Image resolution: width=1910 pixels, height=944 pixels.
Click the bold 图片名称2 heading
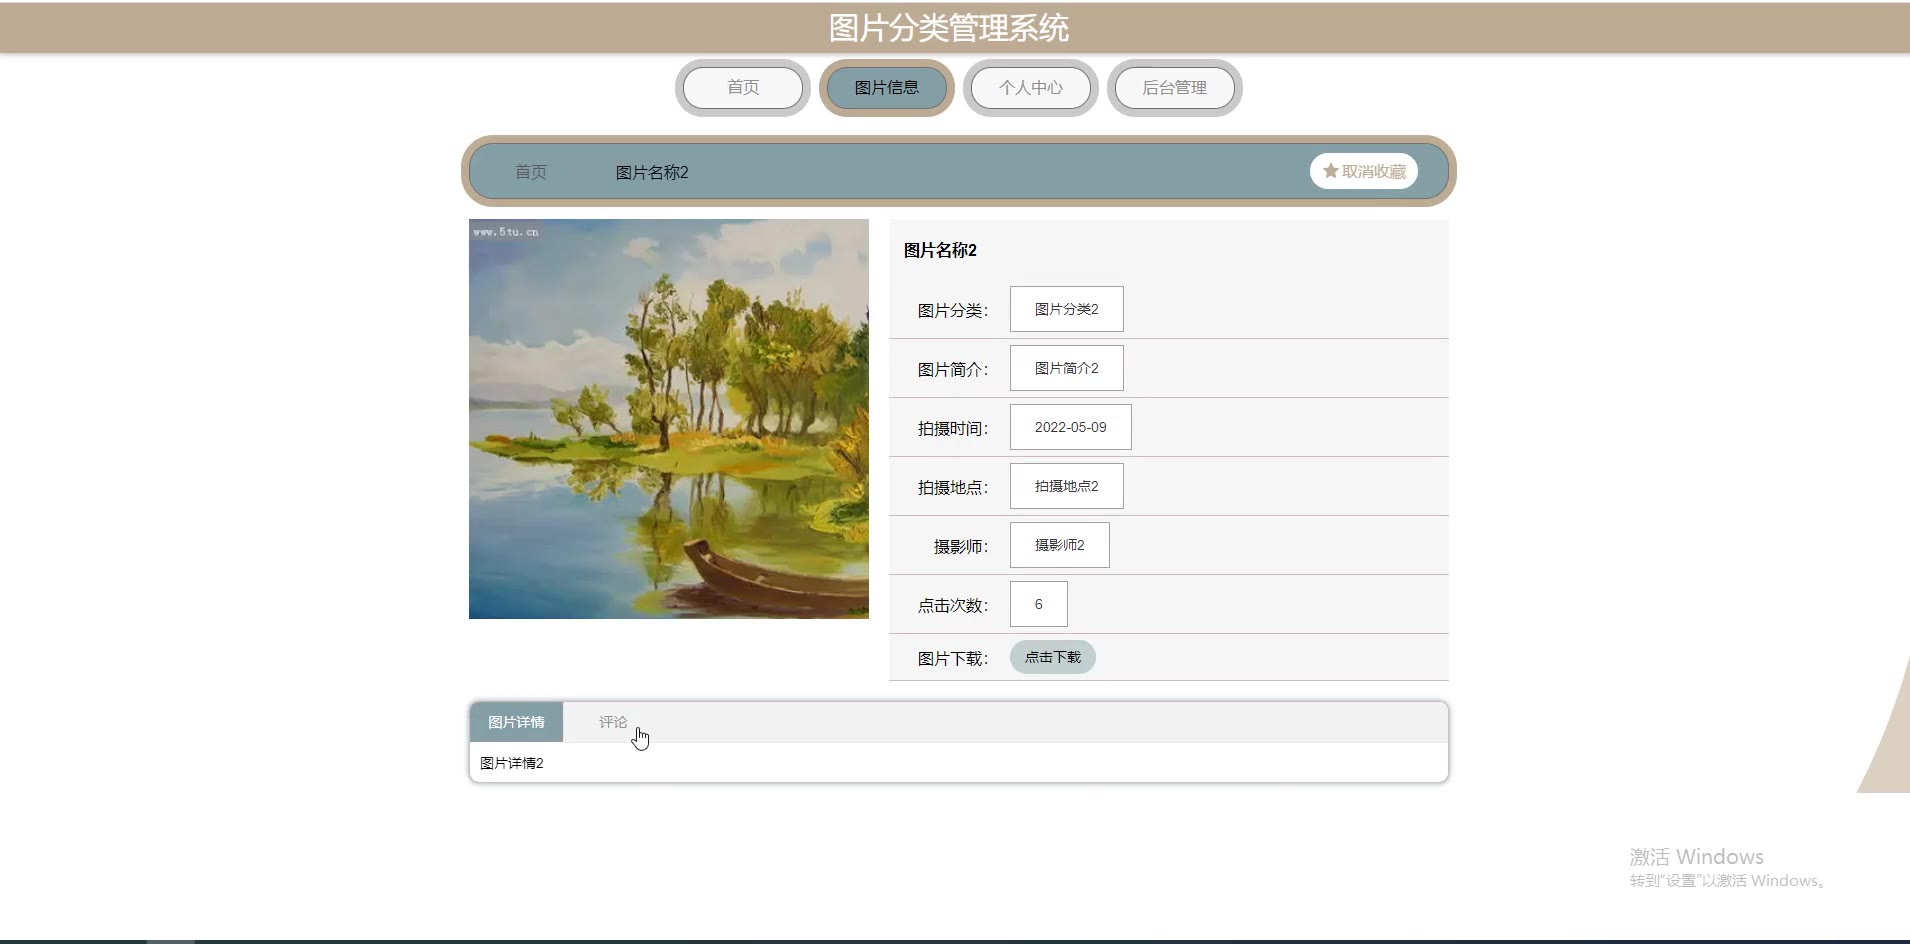pos(940,250)
